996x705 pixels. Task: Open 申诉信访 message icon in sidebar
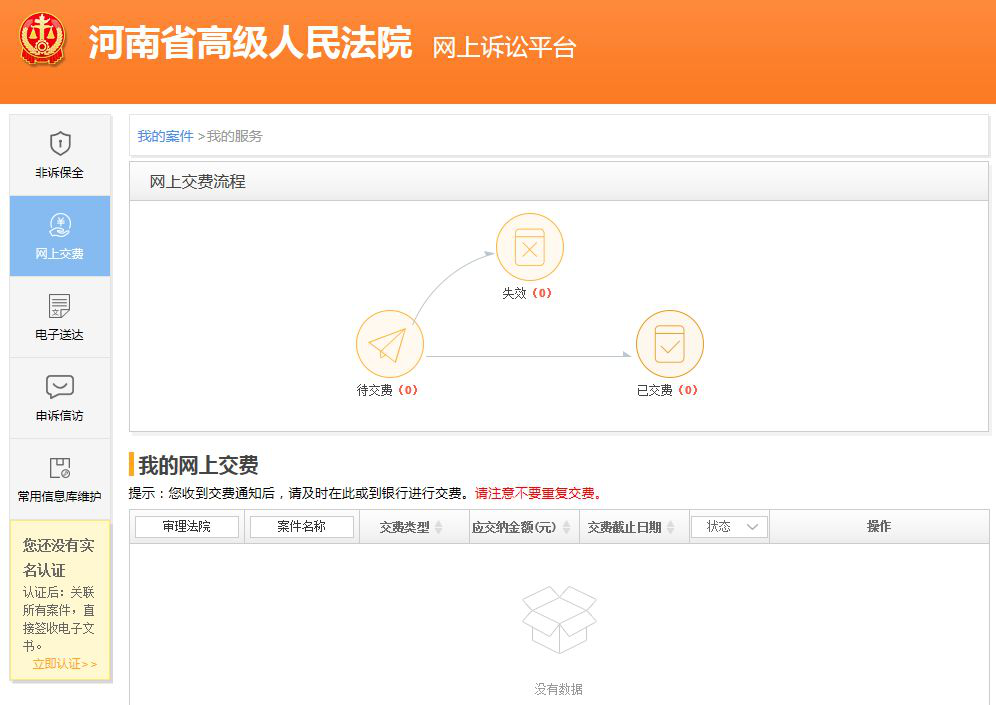[60, 386]
